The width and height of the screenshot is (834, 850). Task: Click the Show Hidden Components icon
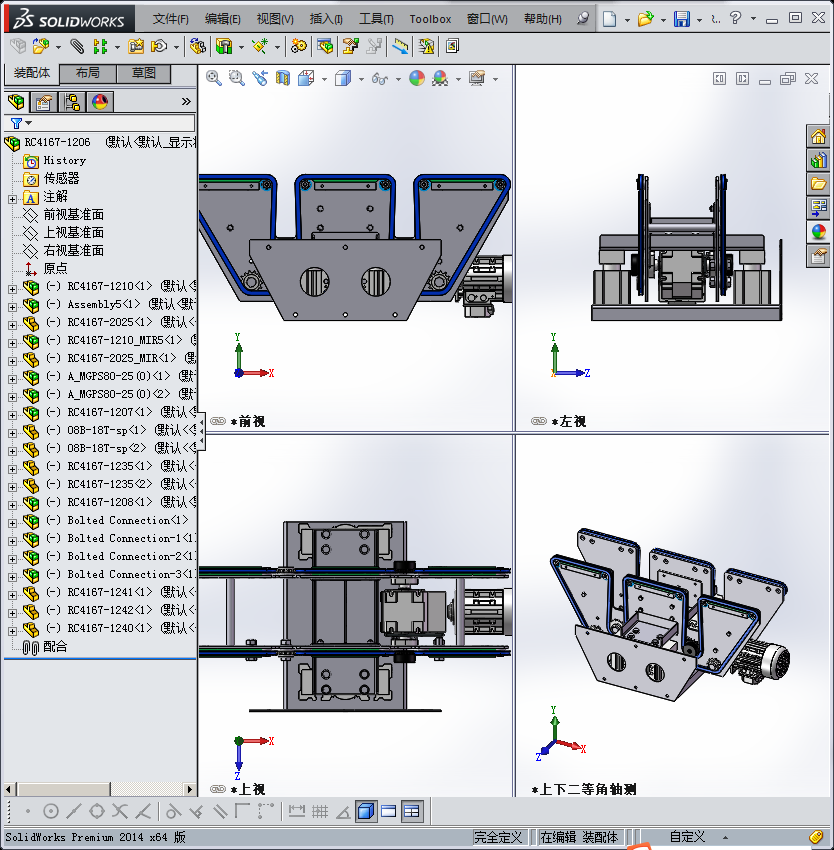tap(197, 47)
